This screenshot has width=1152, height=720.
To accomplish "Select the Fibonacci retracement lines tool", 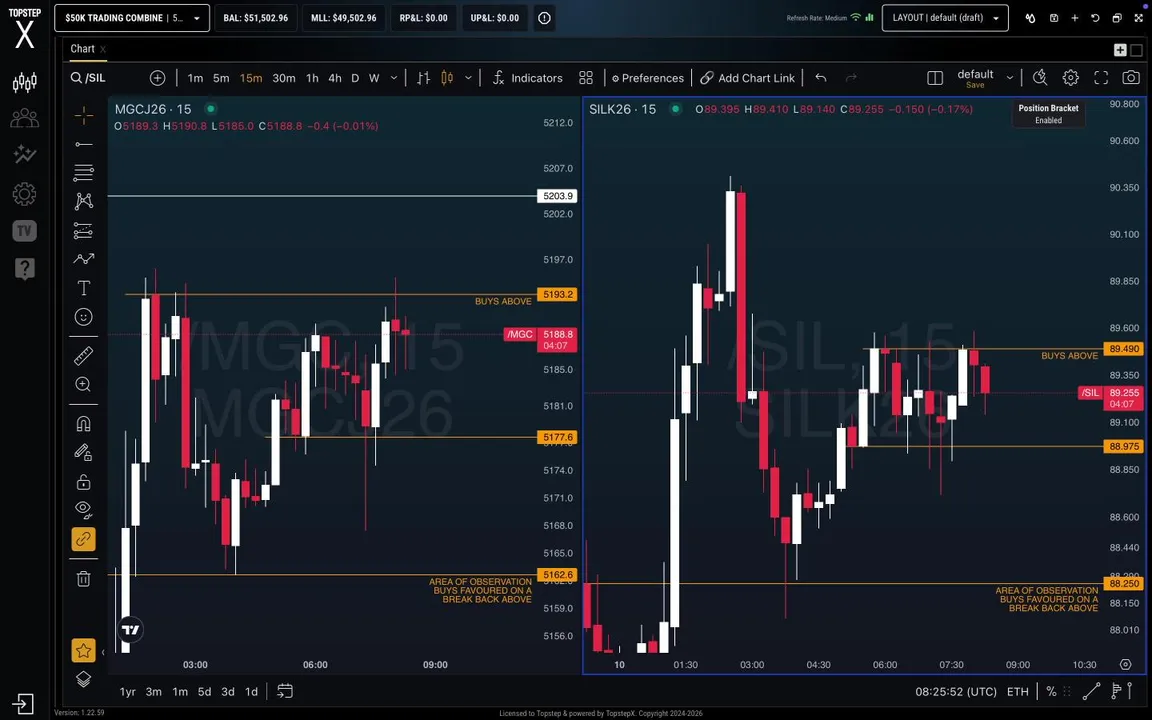I will [x=84, y=173].
